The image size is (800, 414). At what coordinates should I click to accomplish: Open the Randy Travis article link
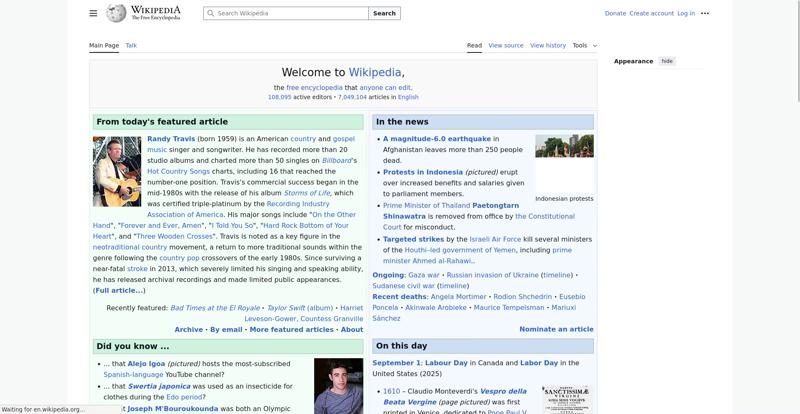[x=171, y=139]
